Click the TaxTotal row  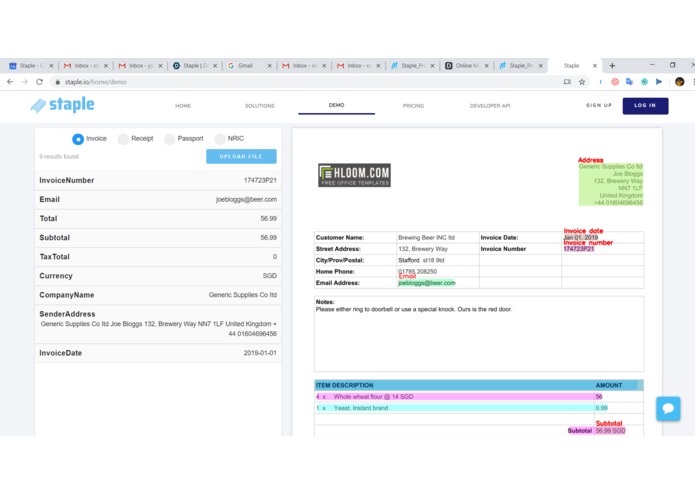click(x=158, y=257)
